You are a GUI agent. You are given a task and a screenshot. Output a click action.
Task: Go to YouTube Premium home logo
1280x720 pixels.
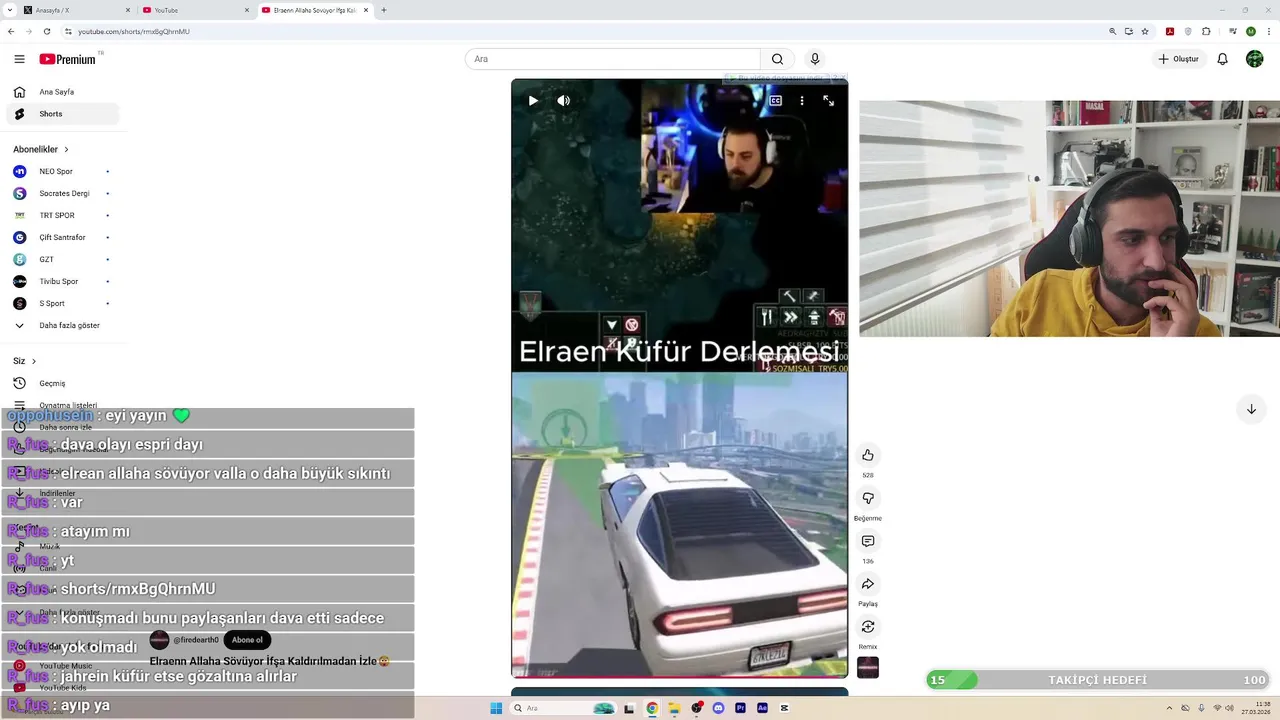pos(68,59)
